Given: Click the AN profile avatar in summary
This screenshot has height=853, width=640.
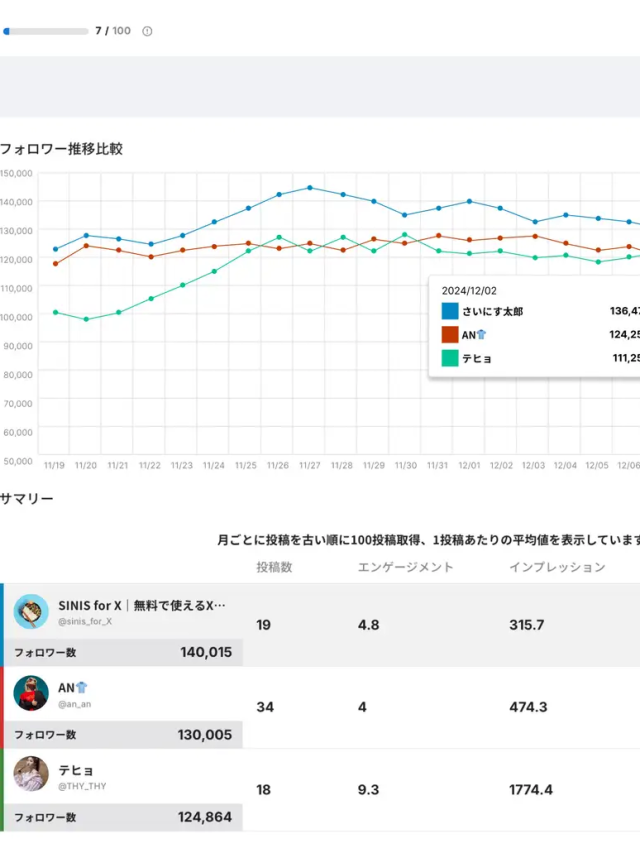Looking at the screenshot, I should [31, 693].
